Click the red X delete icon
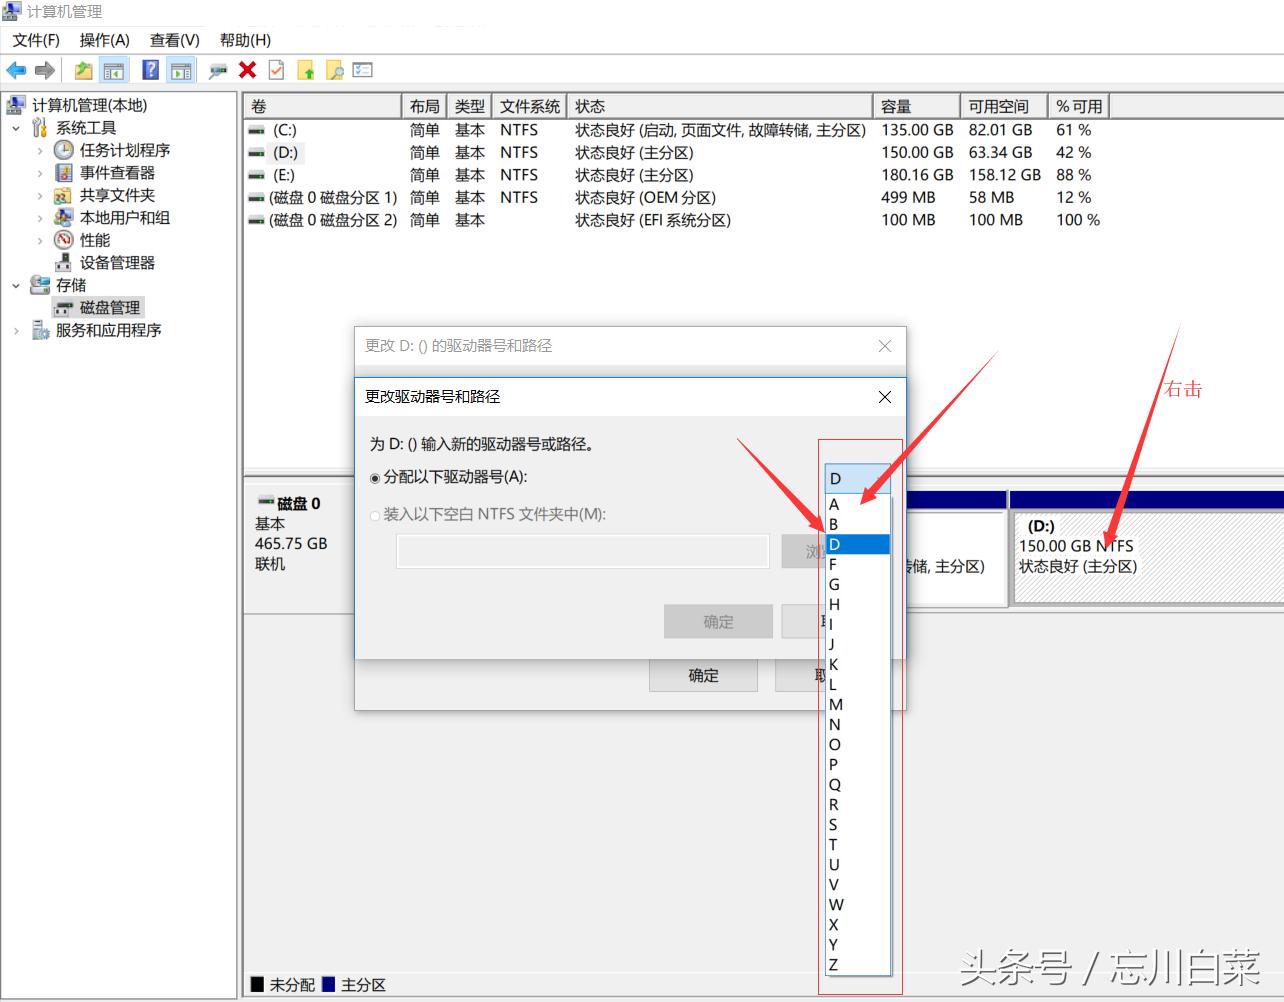Image resolution: width=1284 pixels, height=1002 pixels. click(x=247, y=70)
